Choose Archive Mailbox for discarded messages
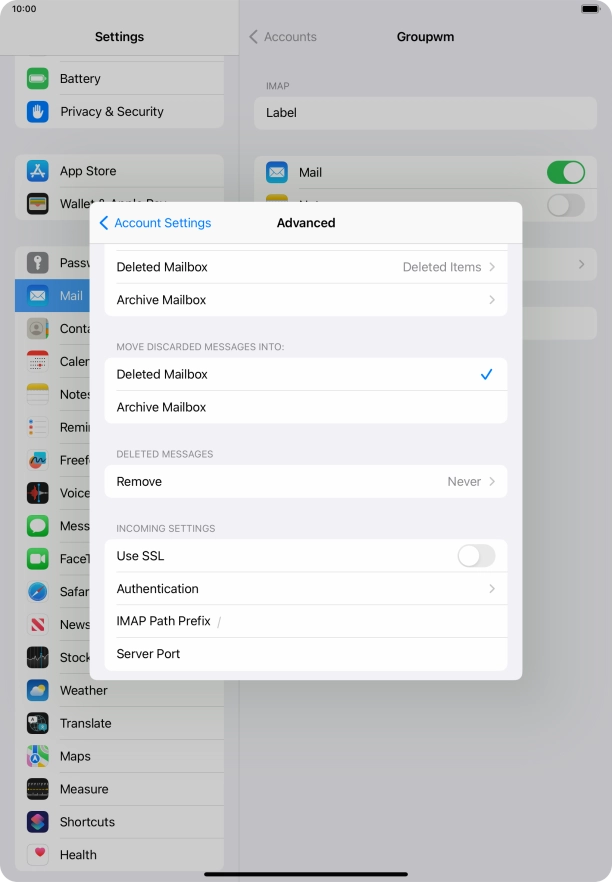 (305, 407)
